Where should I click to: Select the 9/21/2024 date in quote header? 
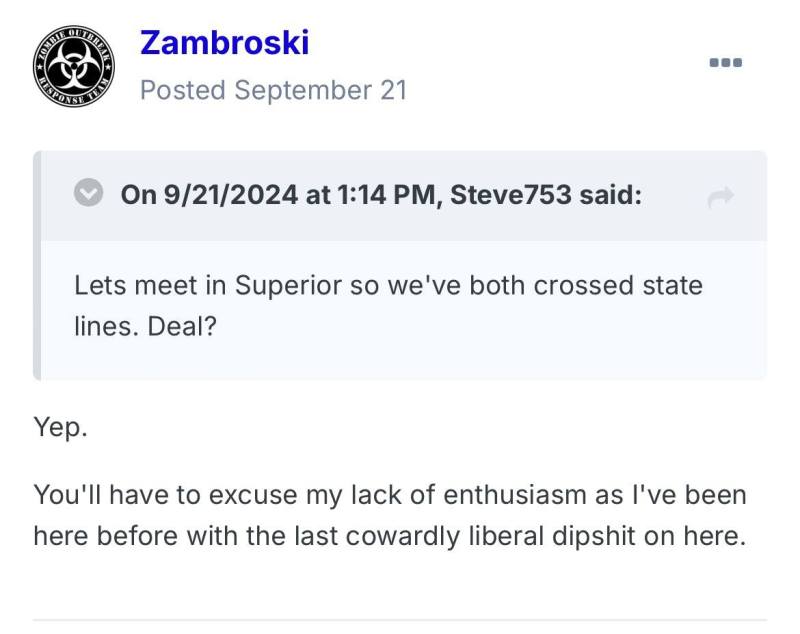[x=231, y=194]
